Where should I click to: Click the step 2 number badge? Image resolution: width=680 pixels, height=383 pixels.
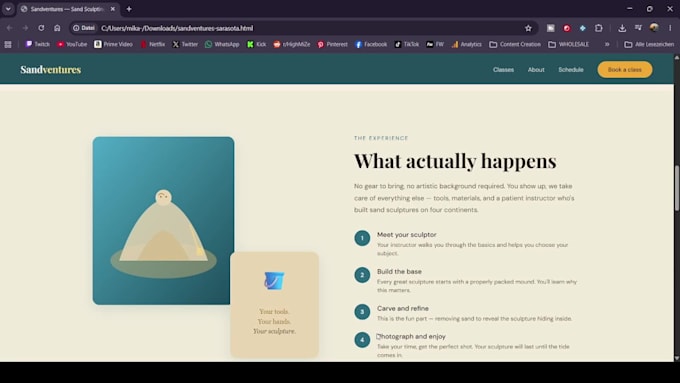pos(362,275)
